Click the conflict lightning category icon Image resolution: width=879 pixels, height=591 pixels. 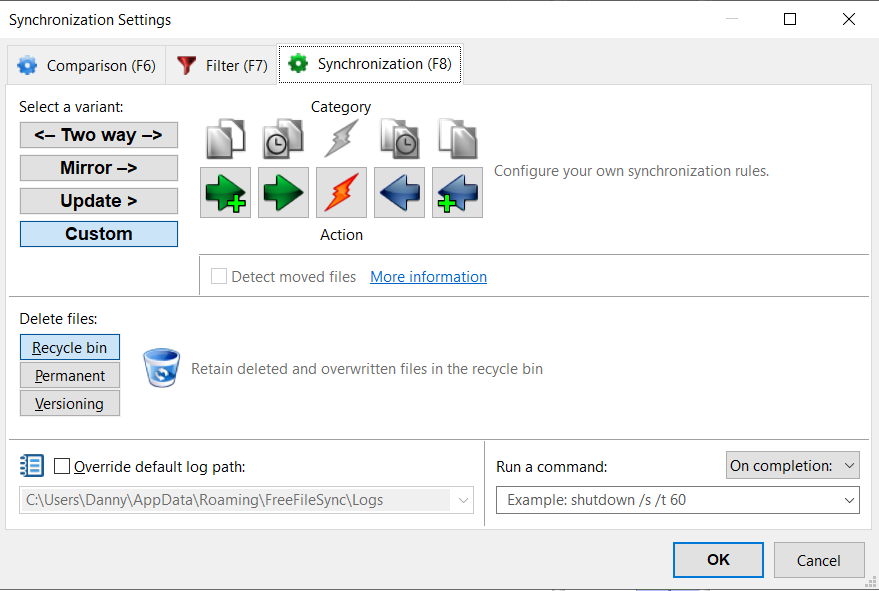coord(341,138)
